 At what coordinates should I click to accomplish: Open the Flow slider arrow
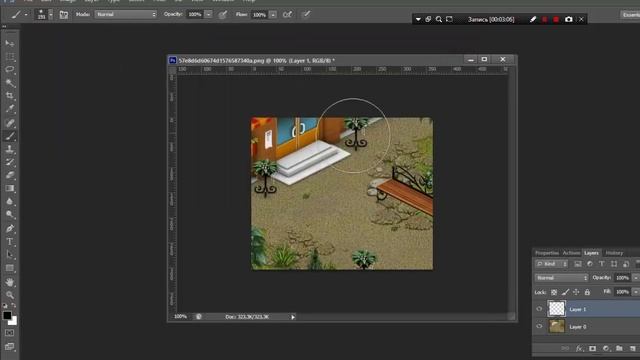click(273, 15)
